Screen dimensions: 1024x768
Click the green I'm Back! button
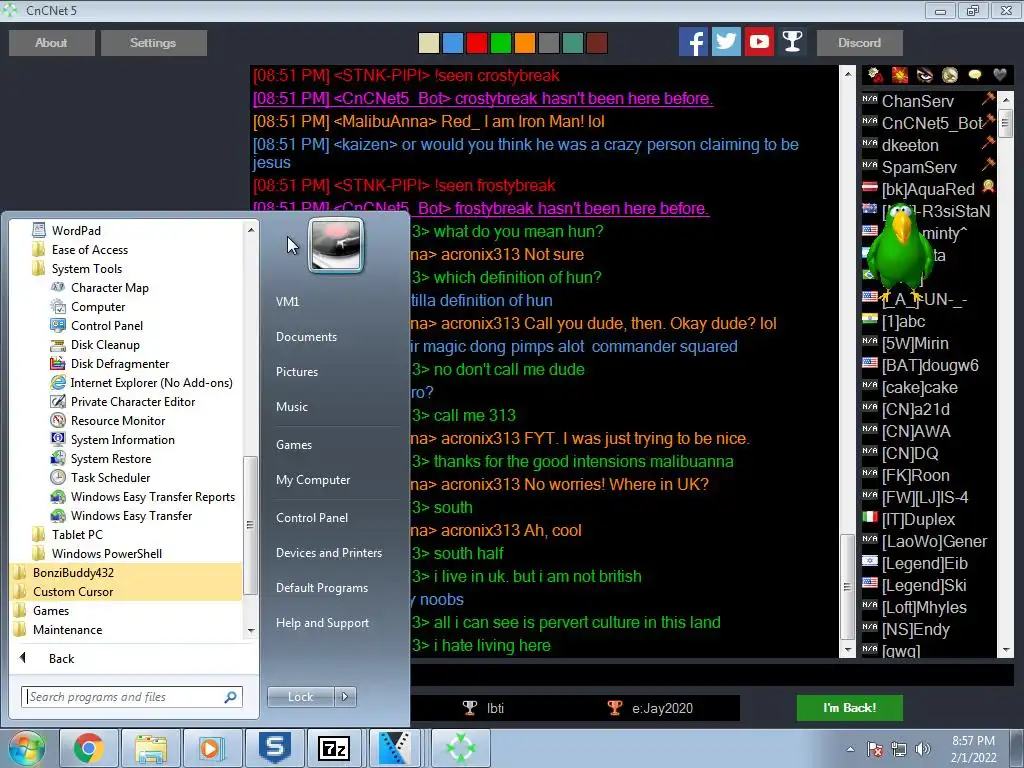[849, 708]
